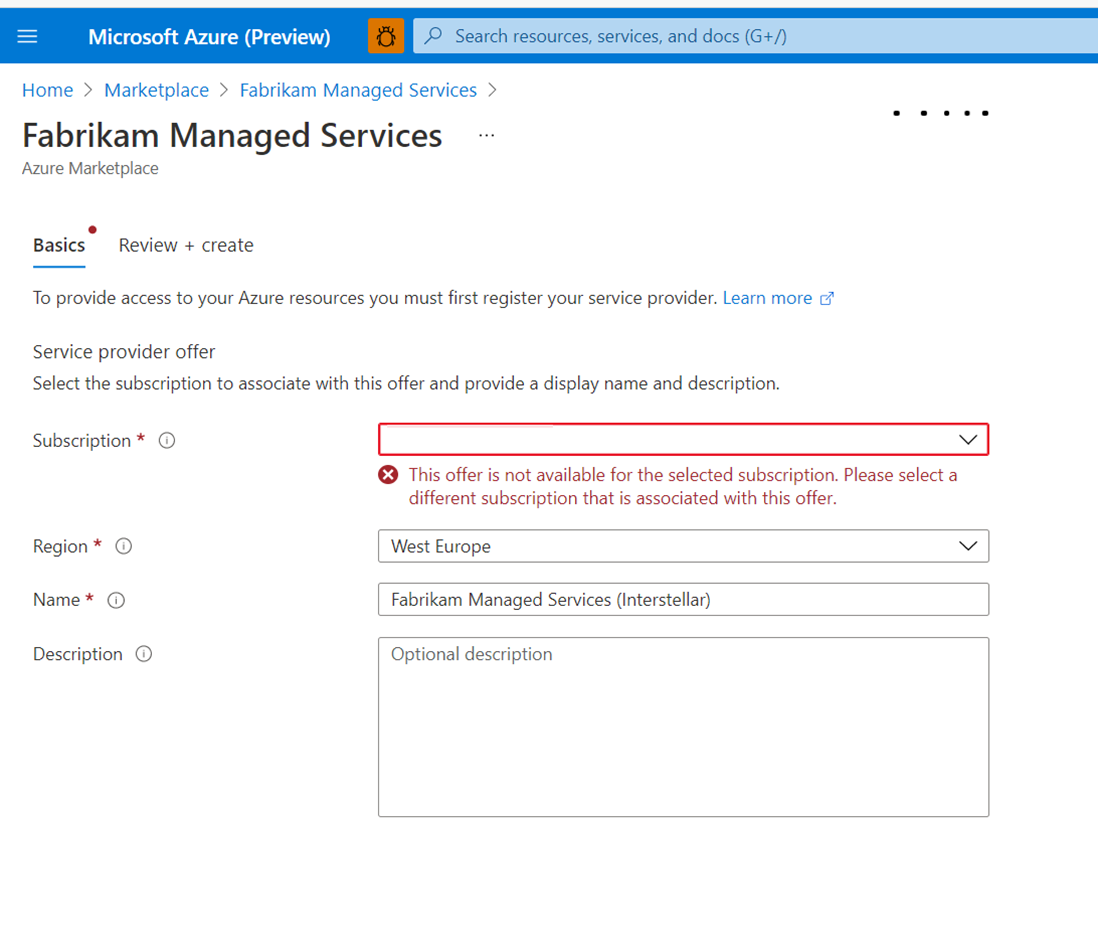Focus the Search resources, services, and docs box

[756, 36]
